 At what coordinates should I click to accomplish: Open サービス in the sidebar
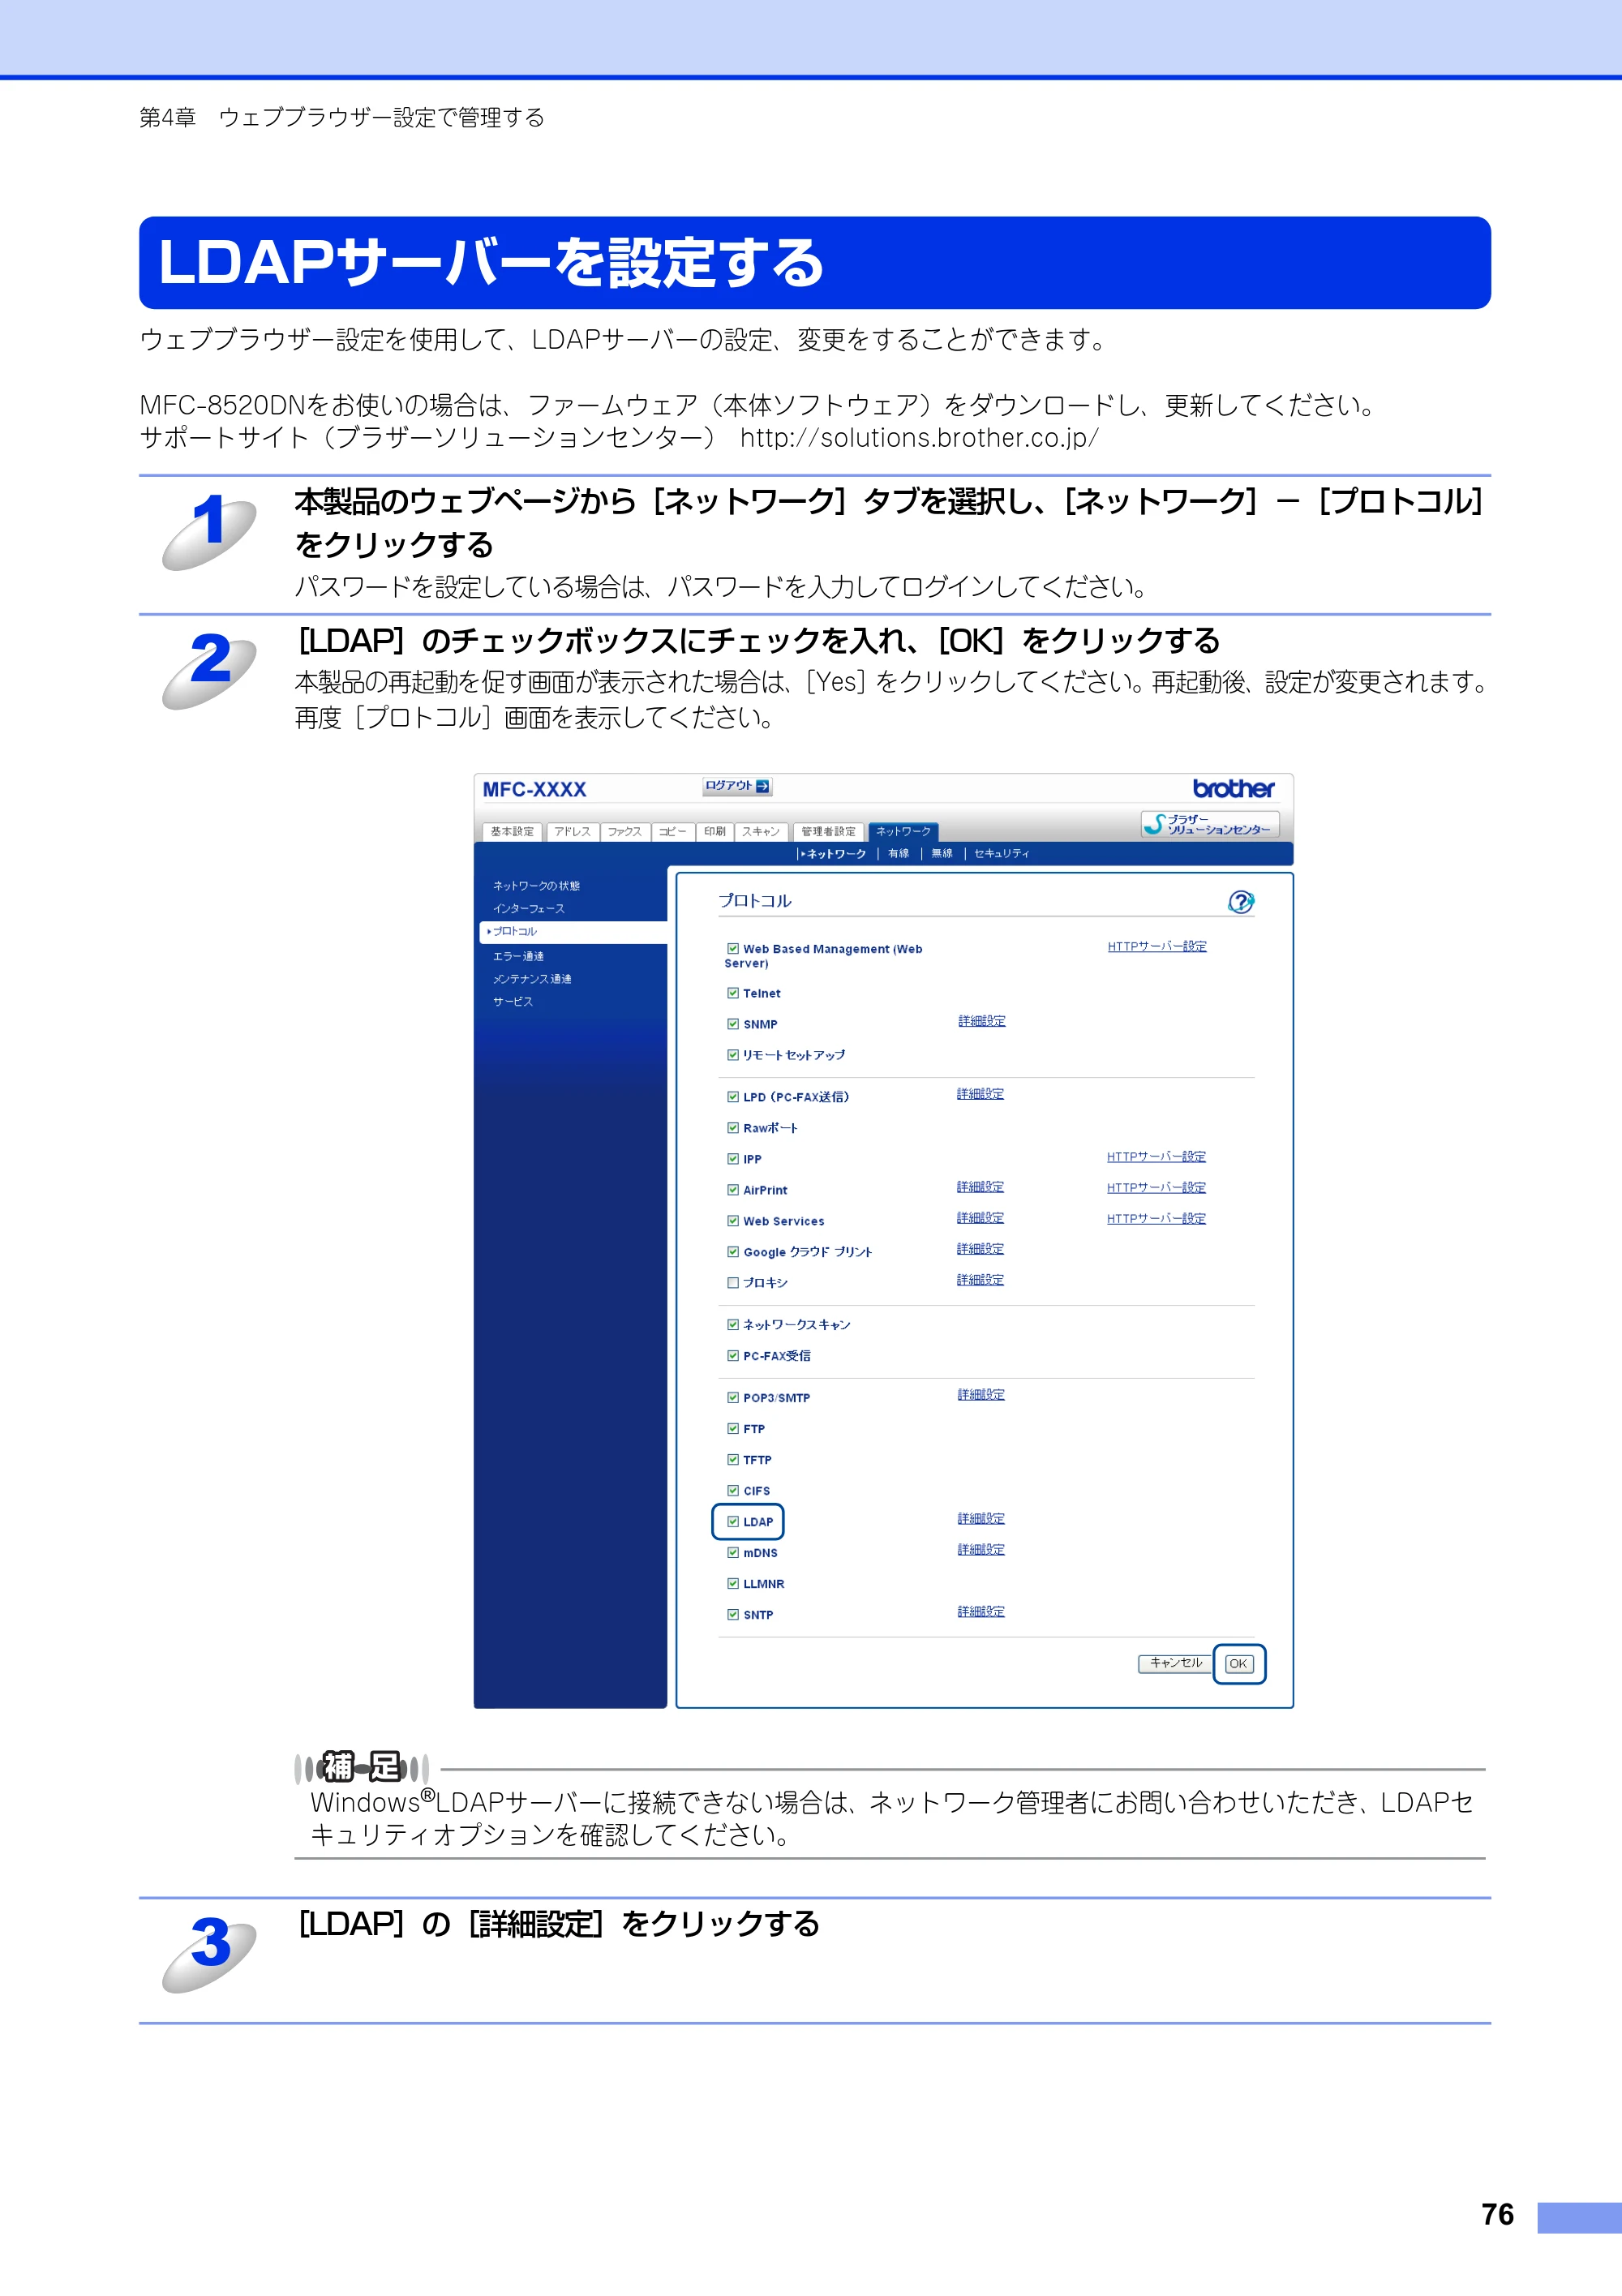(512, 1002)
